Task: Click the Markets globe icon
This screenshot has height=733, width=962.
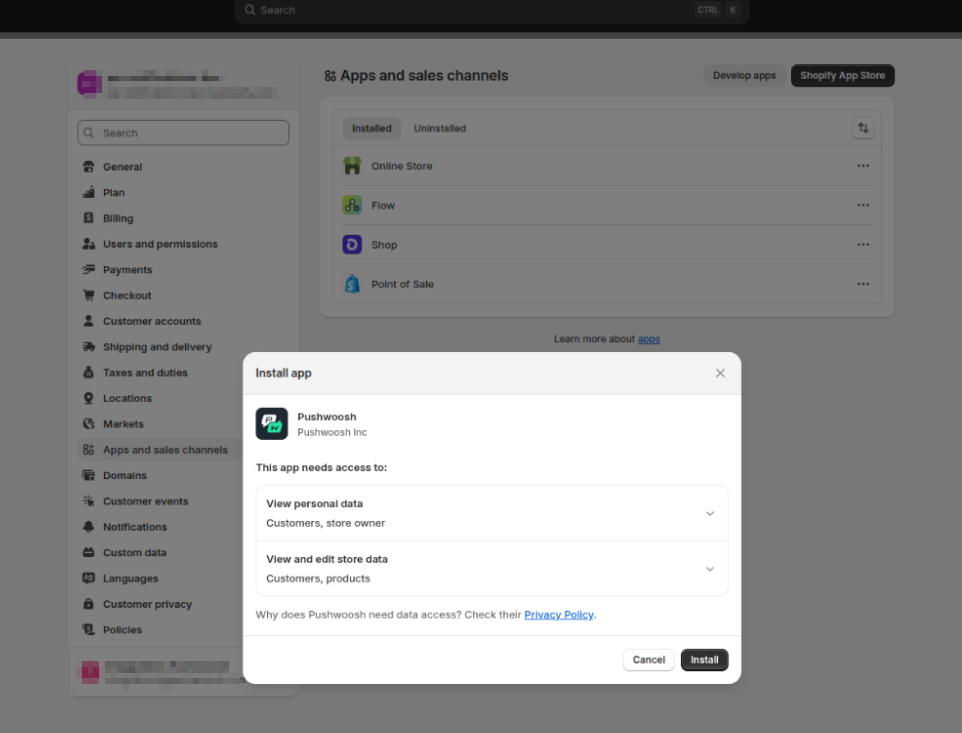Action: 88,424
